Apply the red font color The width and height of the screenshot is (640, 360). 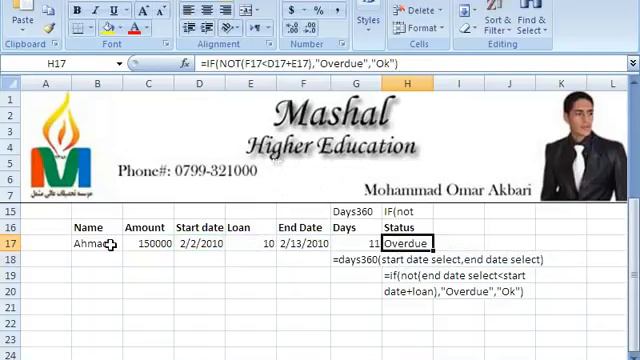(x=134, y=28)
